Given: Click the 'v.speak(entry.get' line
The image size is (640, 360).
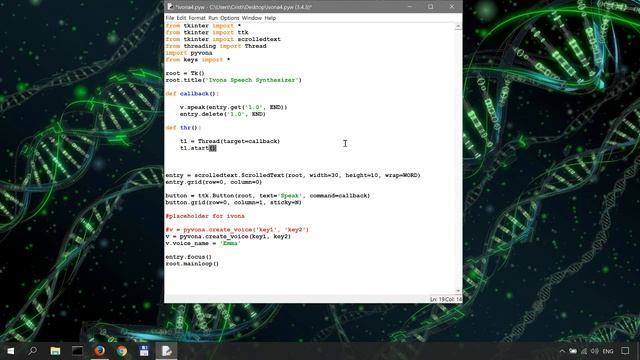Looking at the screenshot, I should pos(233,107).
